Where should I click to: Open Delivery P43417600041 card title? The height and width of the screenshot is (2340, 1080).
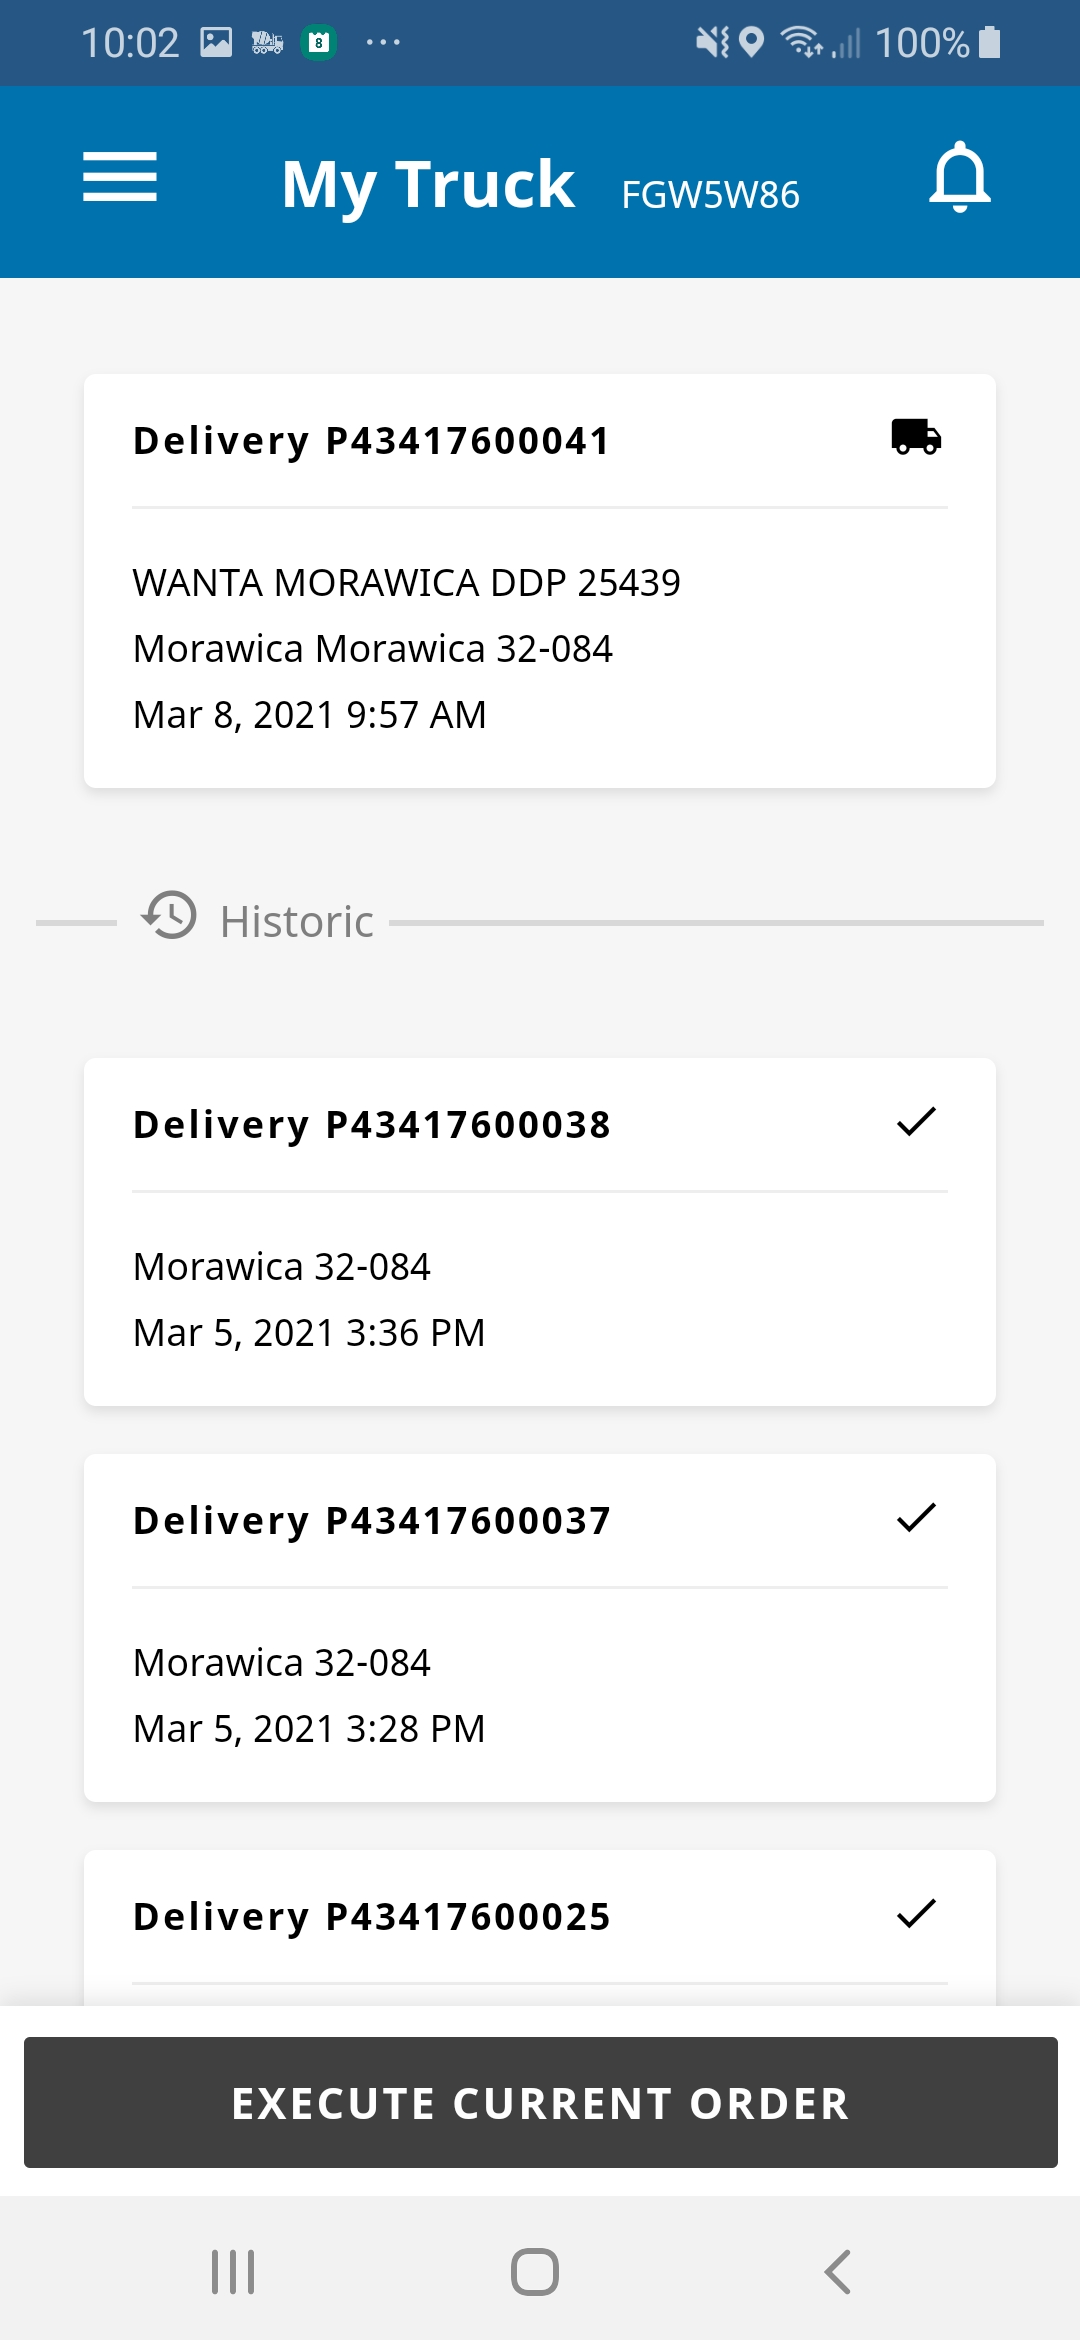click(x=371, y=441)
